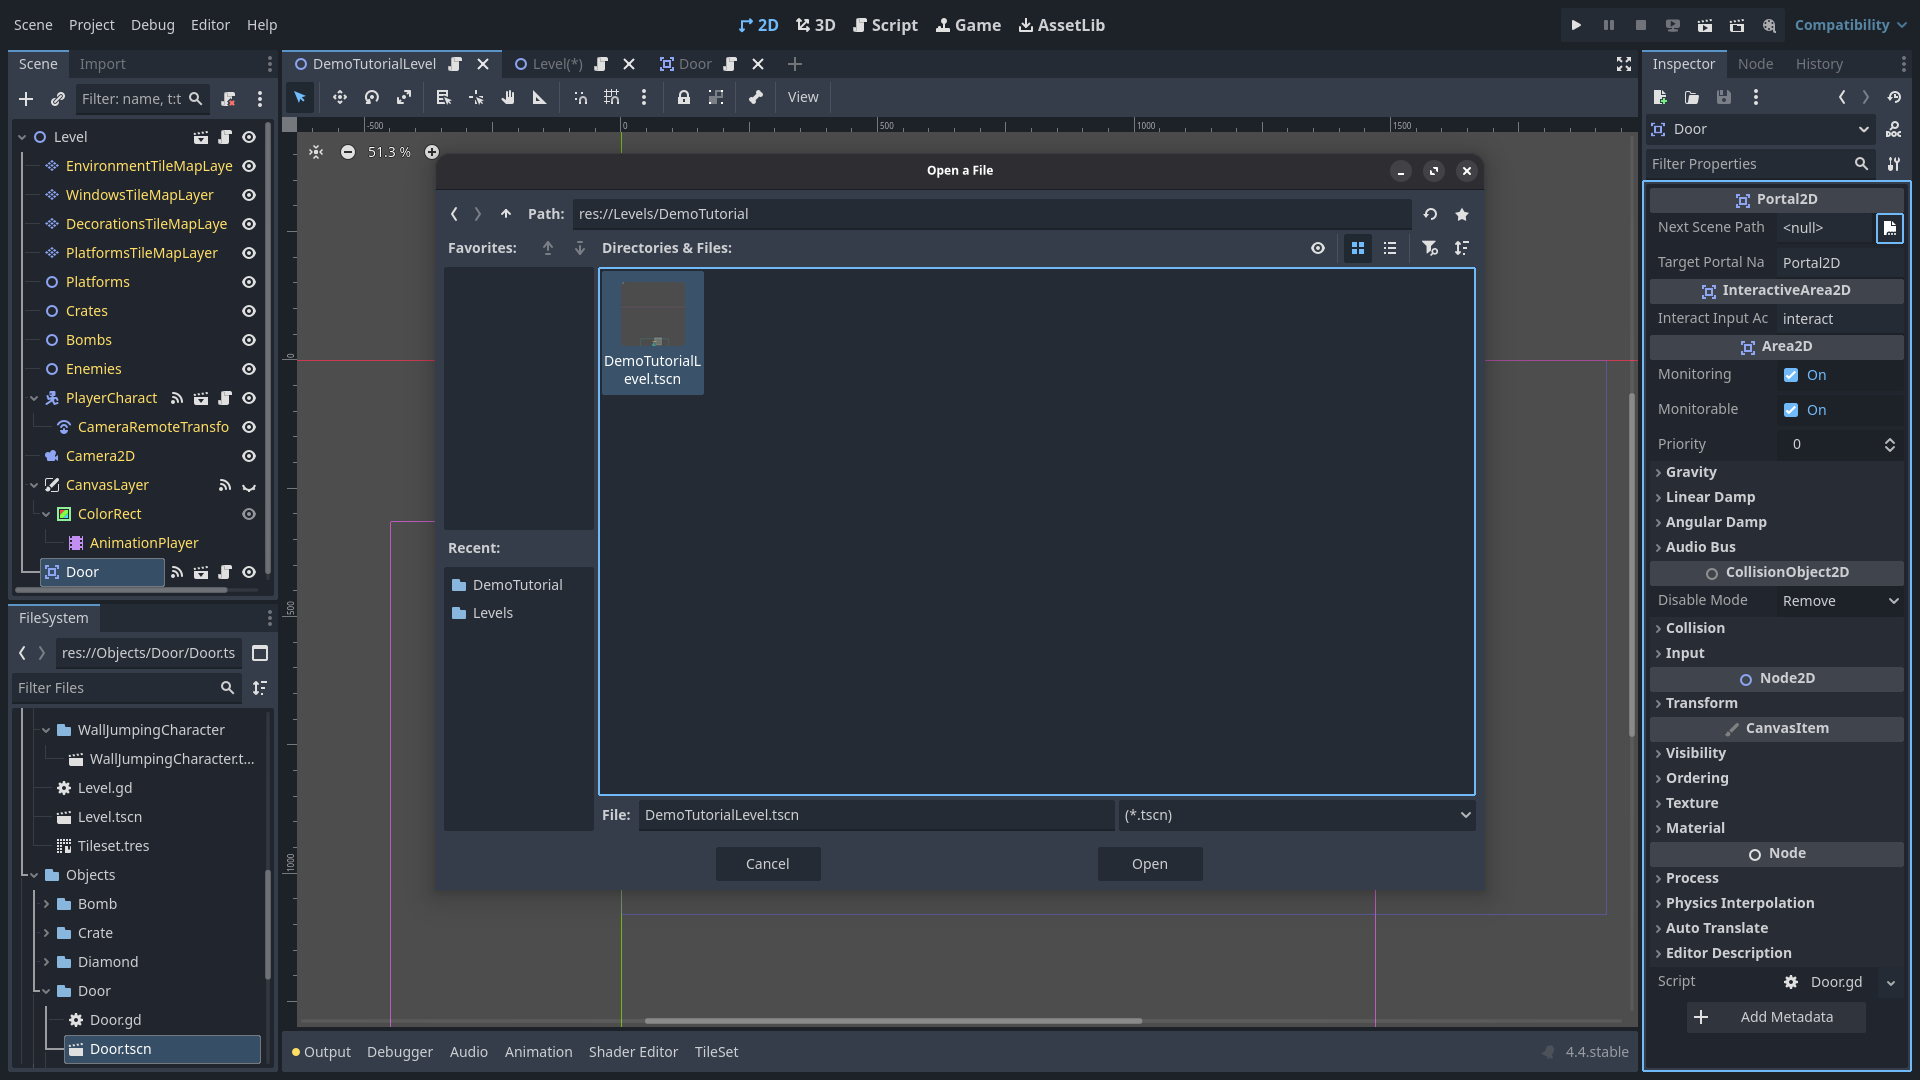Toggle the Monitoring checkbox off

click(x=1791, y=375)
